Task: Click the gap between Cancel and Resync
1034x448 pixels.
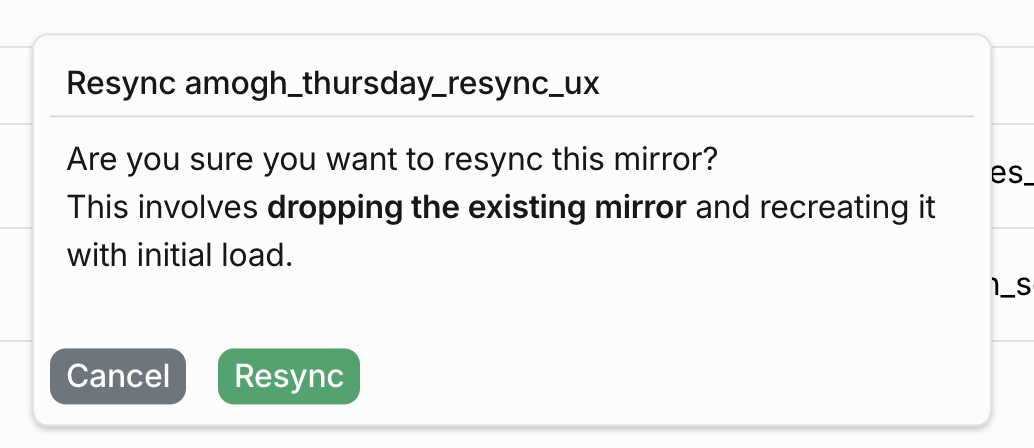Action: click(202, 376)
